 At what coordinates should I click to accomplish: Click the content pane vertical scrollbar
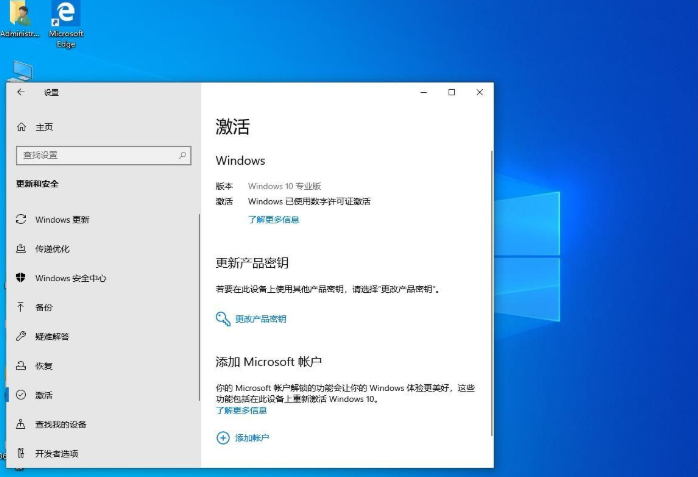492,294
